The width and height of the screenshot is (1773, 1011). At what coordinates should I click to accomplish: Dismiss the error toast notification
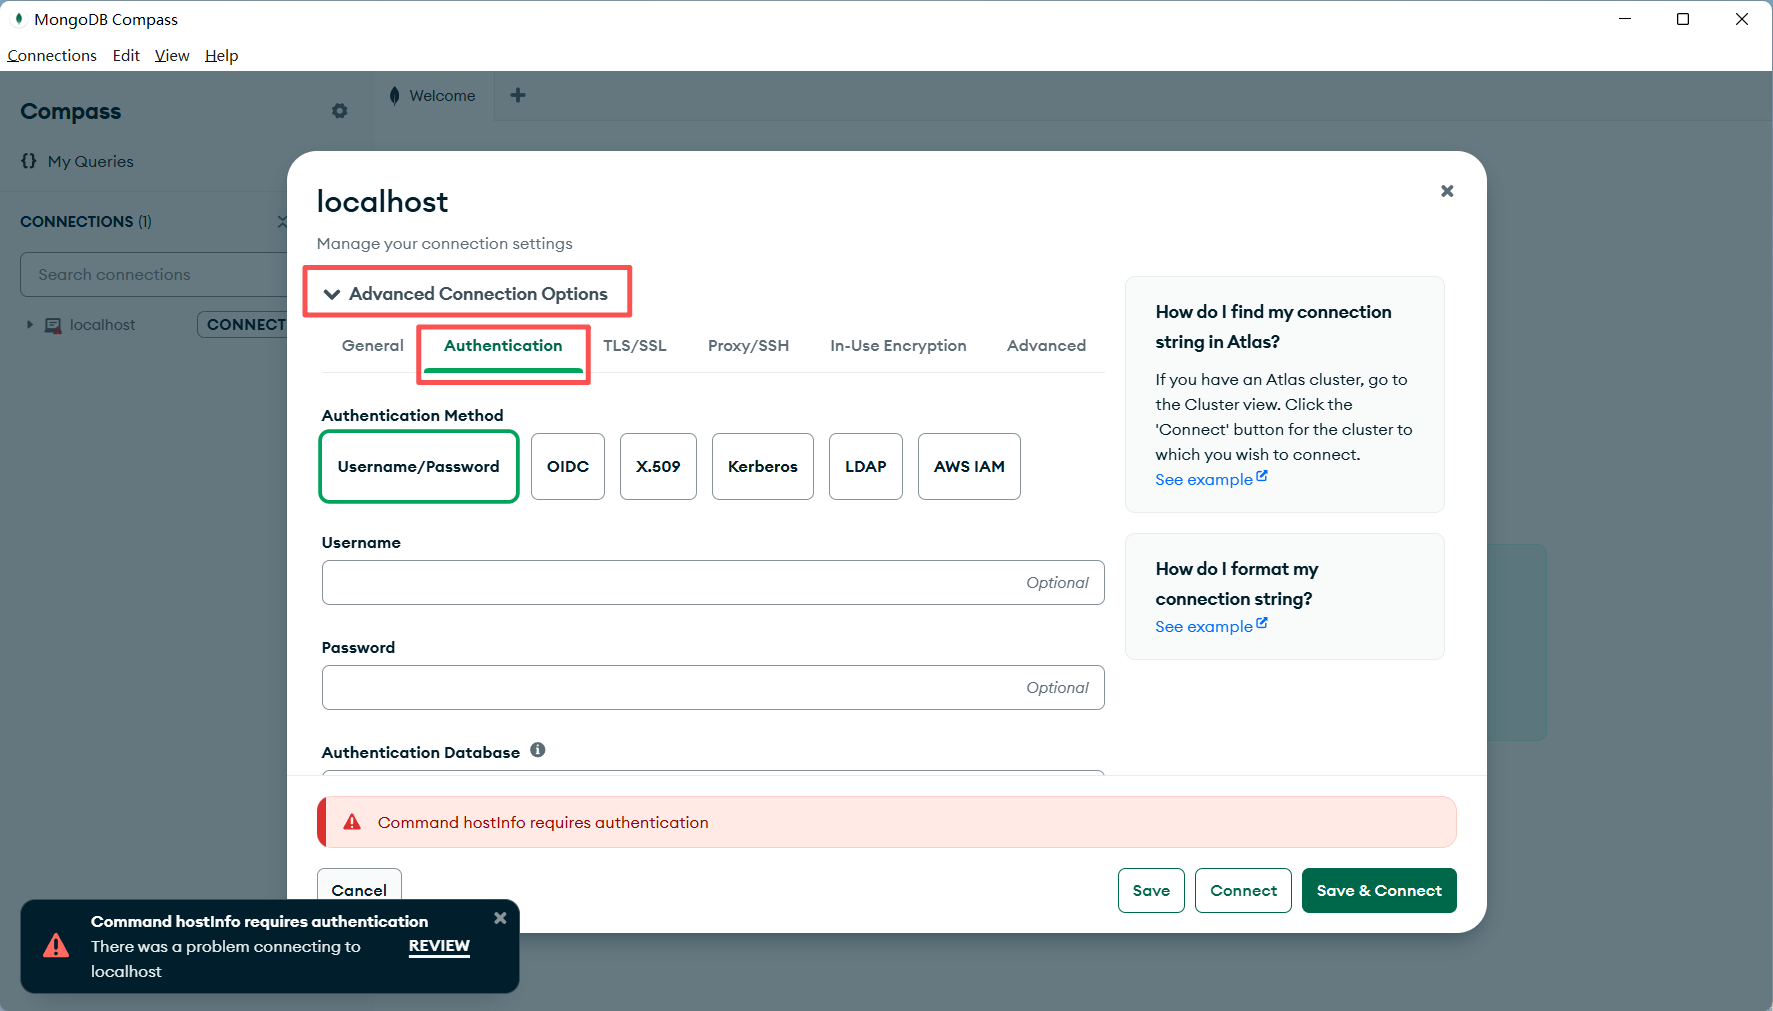500,918
